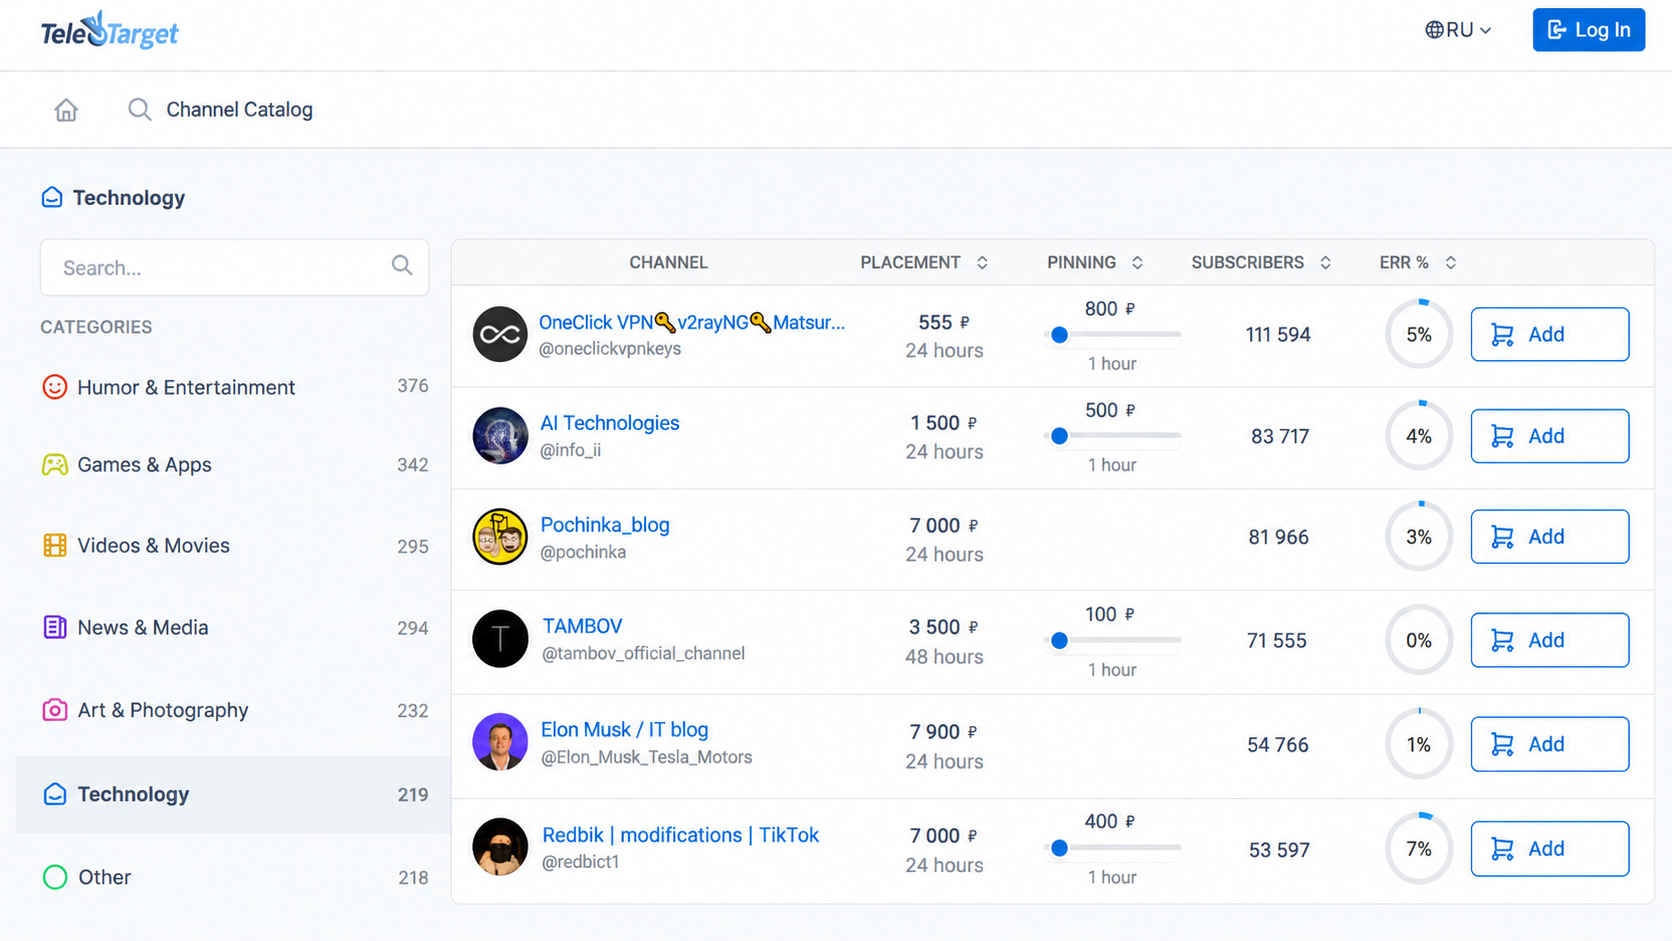The image size is (1672, 941).
Task: Go to home via house icon
Action: tap(66, 110)
